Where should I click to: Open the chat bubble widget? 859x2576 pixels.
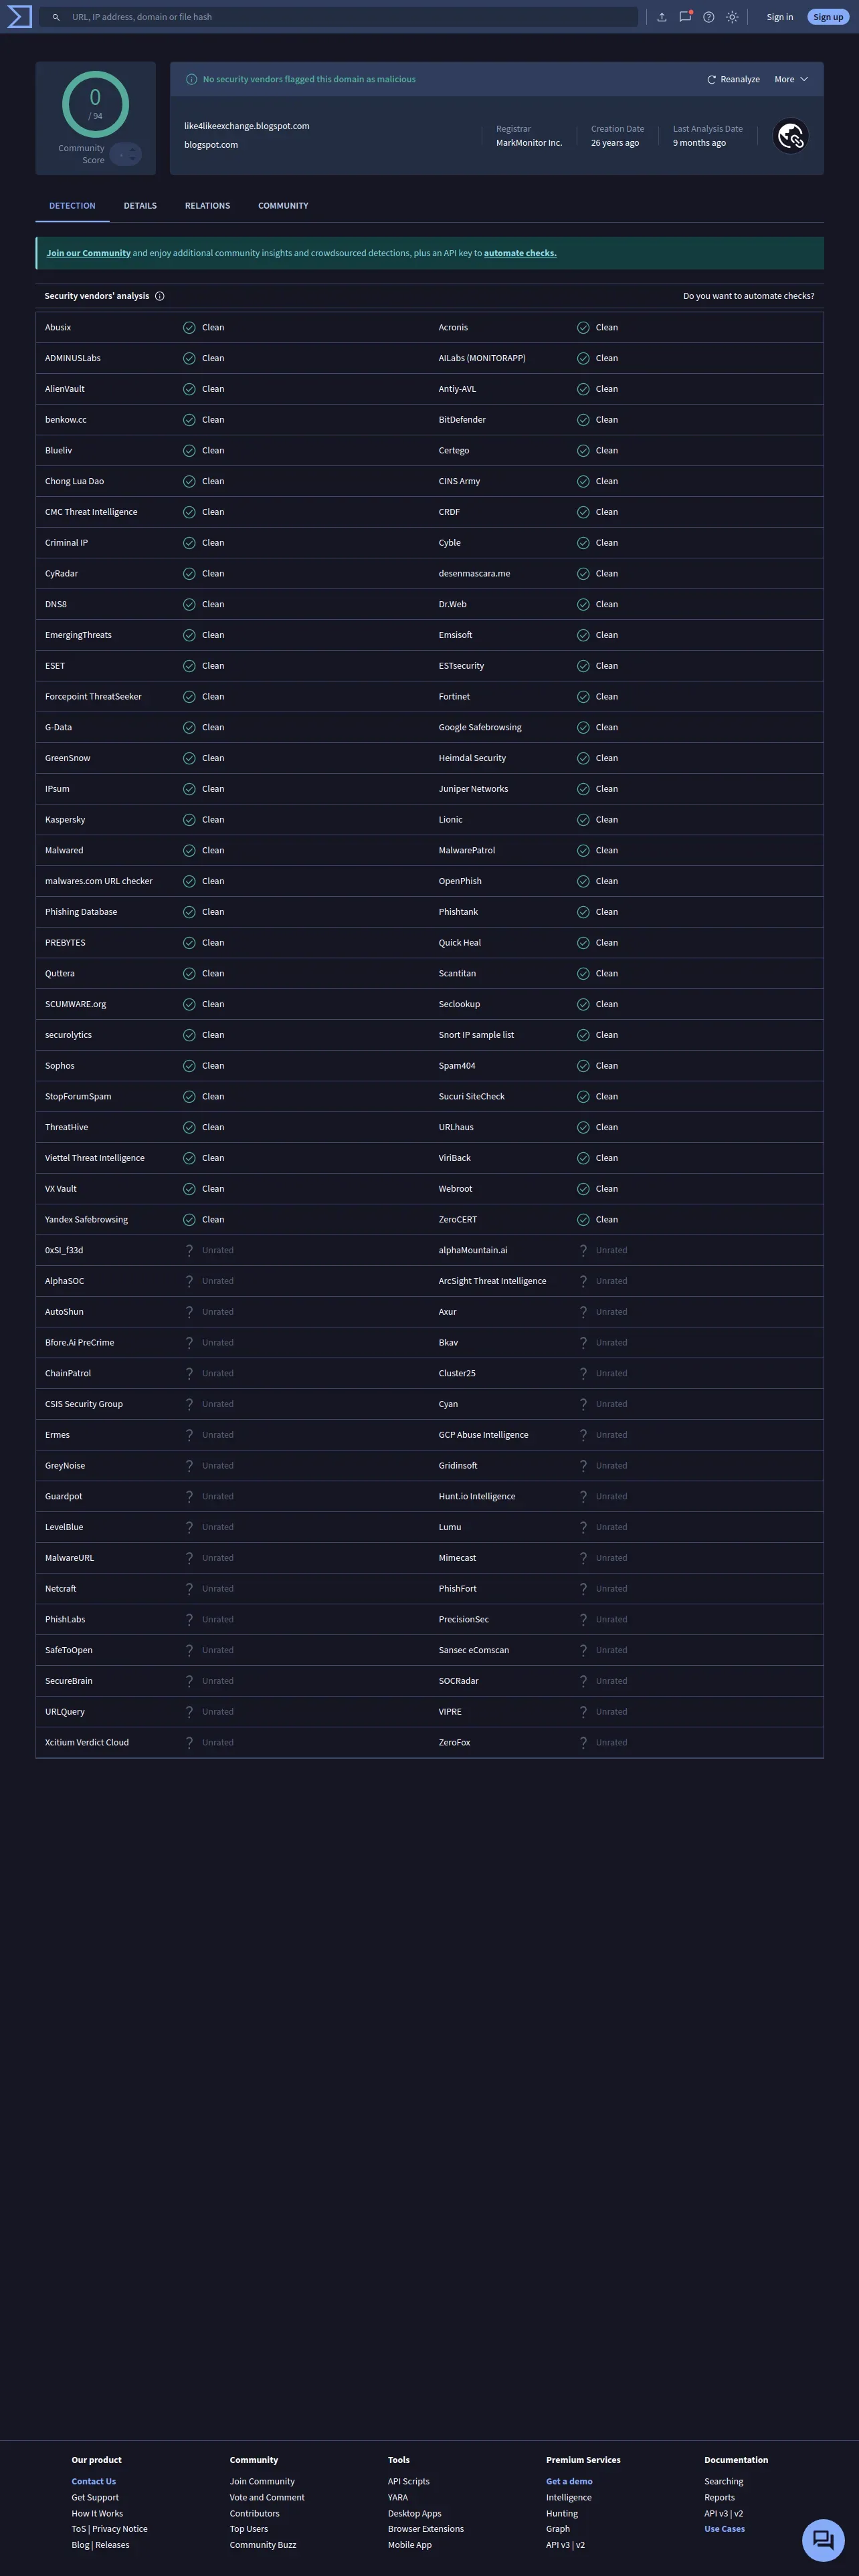pos(823,2539)
